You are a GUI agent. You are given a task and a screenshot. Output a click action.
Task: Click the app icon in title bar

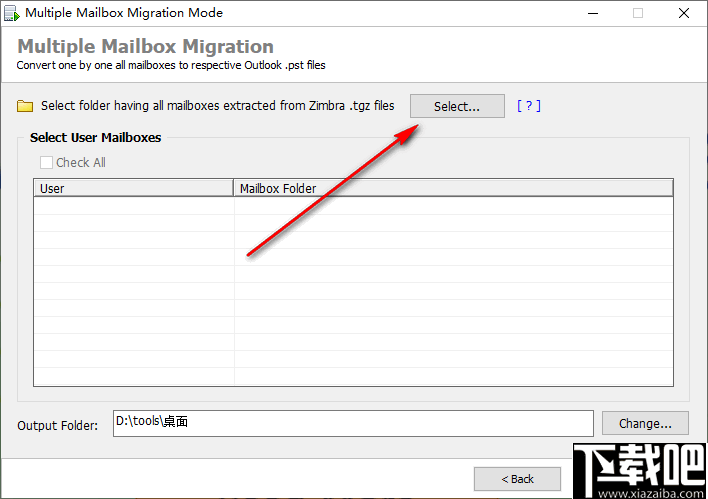(x=12, y=13)
